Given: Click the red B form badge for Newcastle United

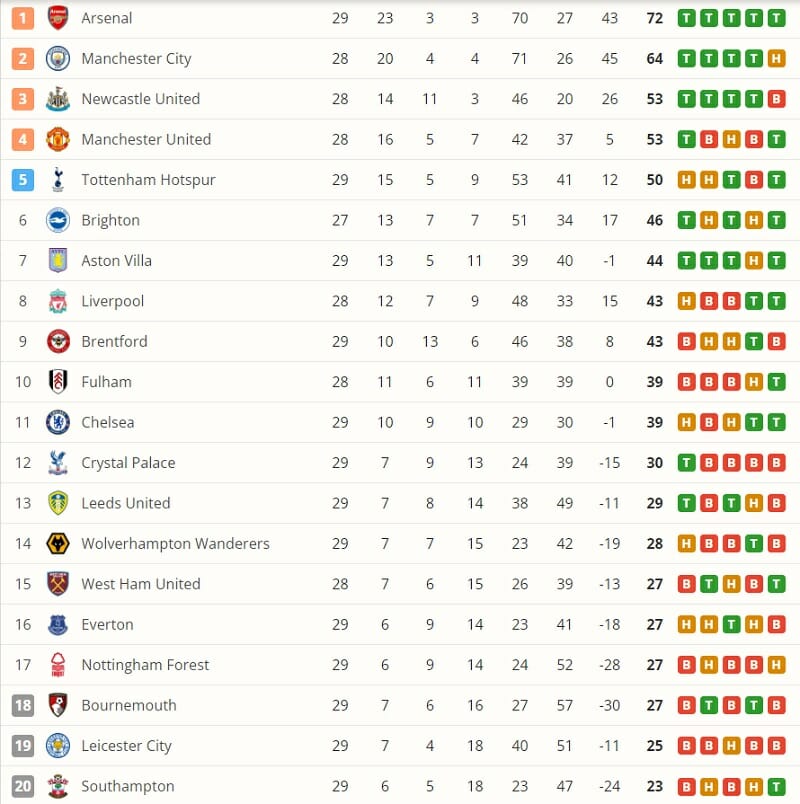Looking at the screenshot, I should (776, 99).
